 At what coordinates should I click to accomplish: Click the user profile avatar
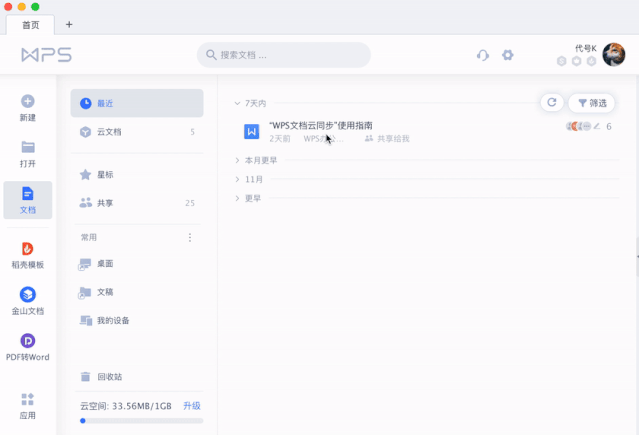(613, 55)
